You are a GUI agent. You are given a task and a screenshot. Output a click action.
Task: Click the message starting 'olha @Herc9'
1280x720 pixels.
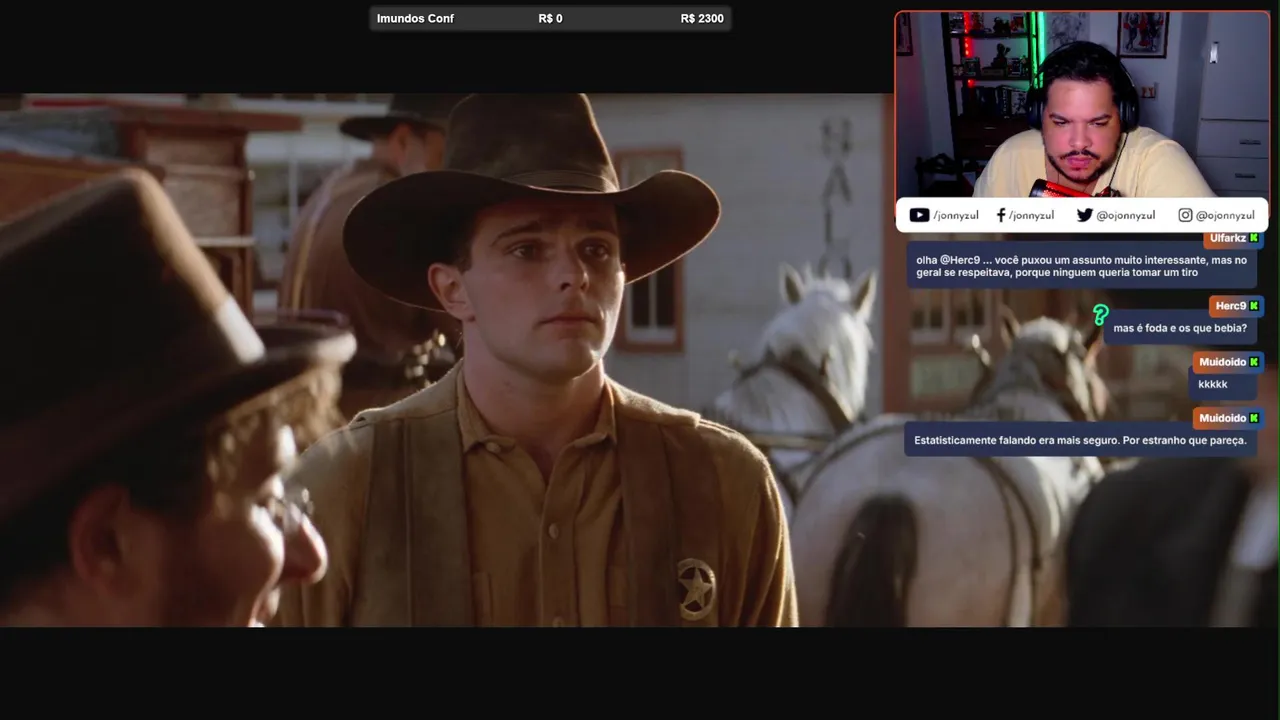[1081, 266]
